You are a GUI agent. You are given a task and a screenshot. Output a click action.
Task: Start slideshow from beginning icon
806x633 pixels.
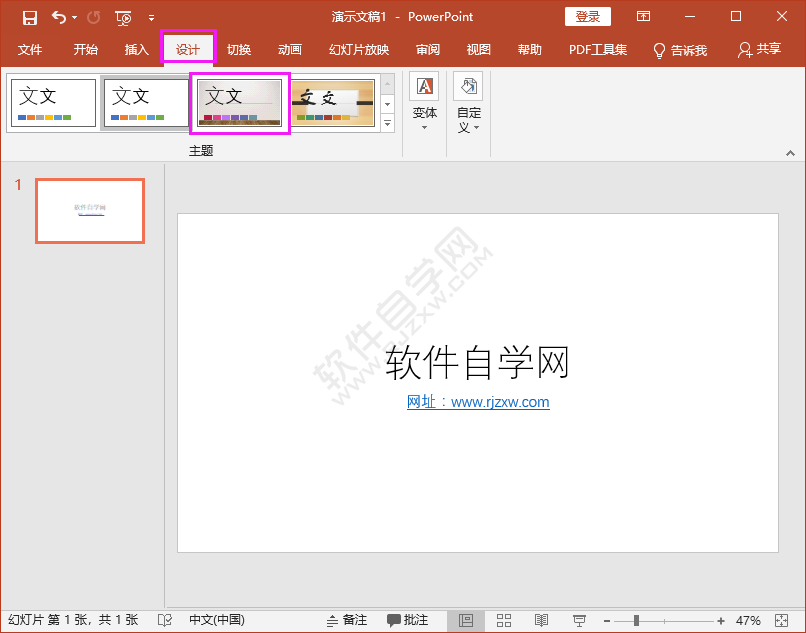pyautogui.click(x=123, y=18)
